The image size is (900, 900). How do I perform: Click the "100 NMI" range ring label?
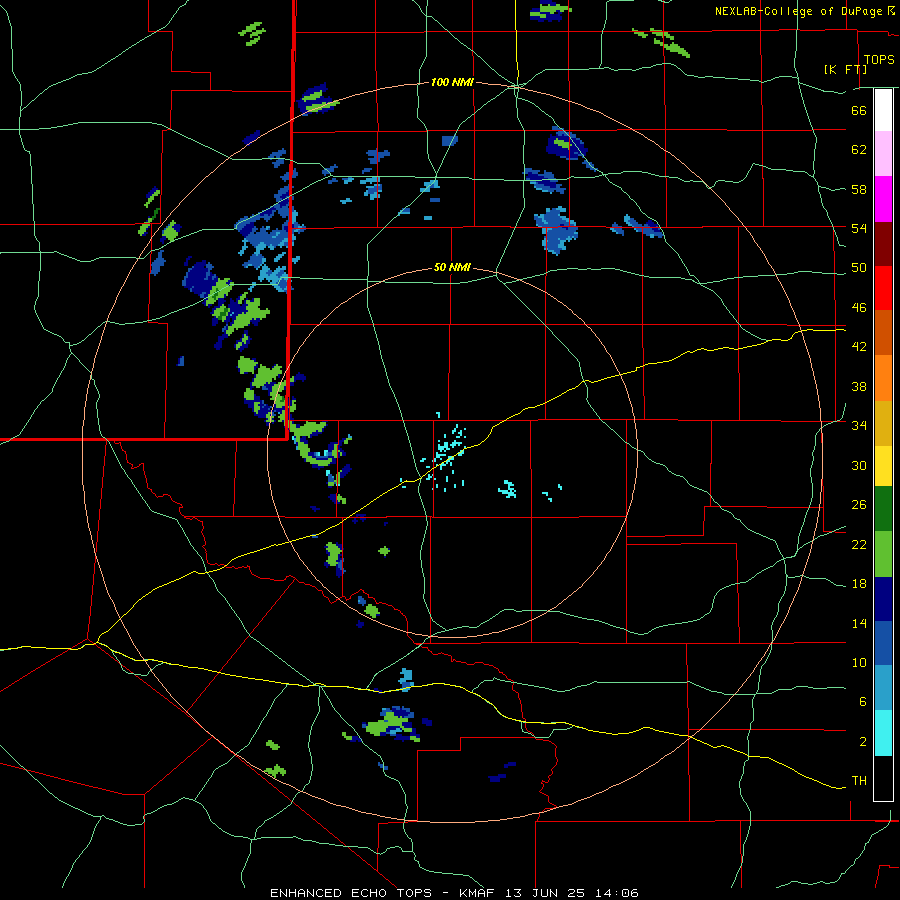point(452,82)
